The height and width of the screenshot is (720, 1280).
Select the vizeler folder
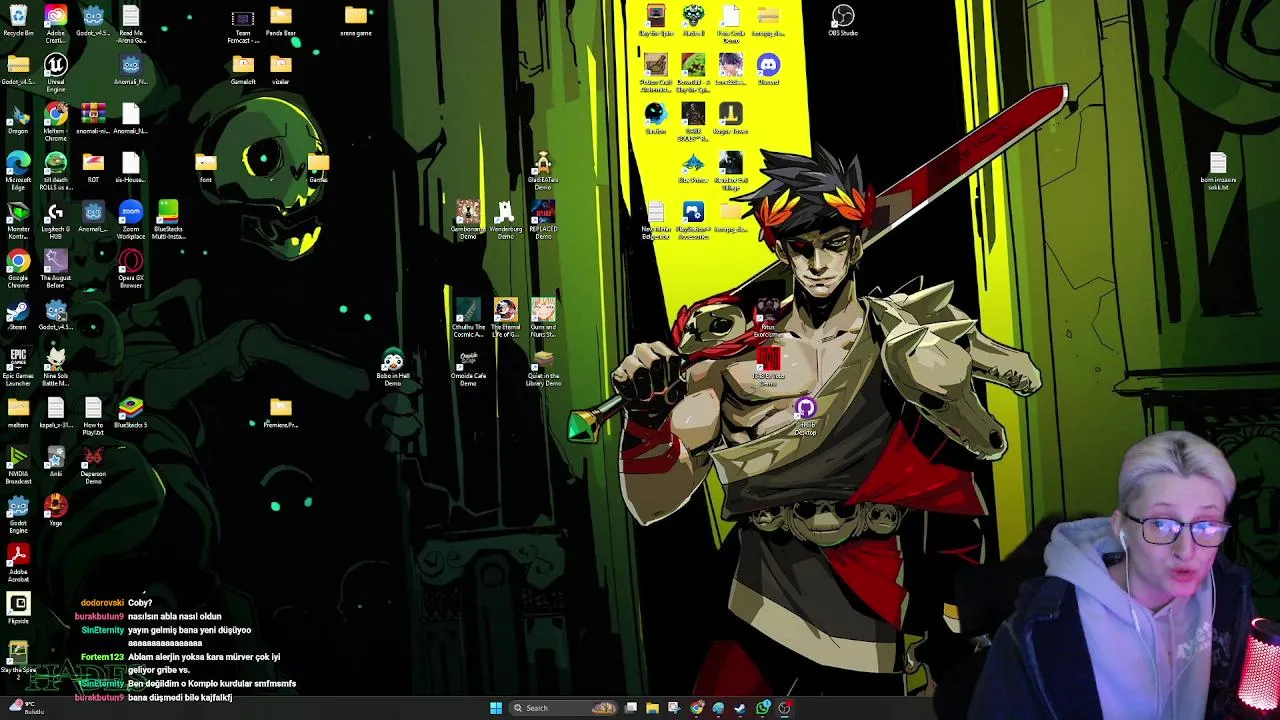tap(280, 69)
